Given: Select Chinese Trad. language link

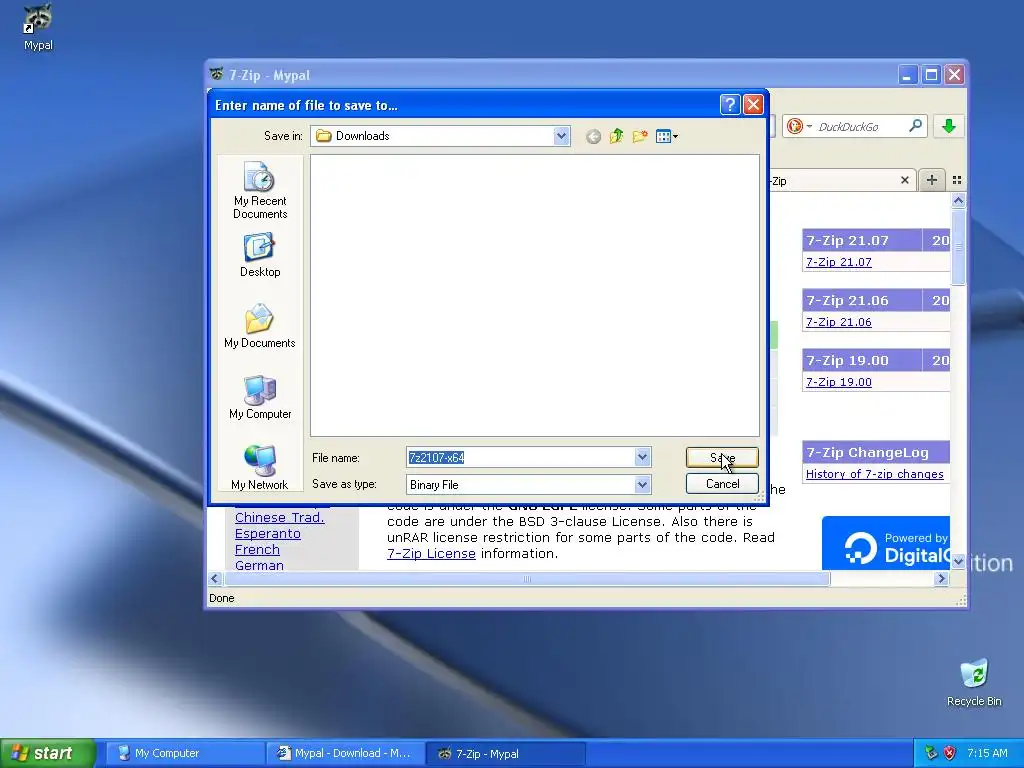Looking at the screenshot, I should pos(280,517).
